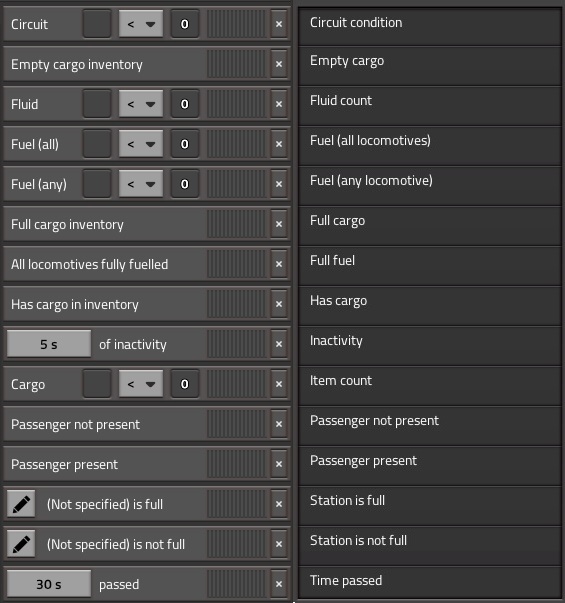The height and width of the screenshot is (603, 565).
Task: Choose Station is not full entry
Action: coord(430,545)
